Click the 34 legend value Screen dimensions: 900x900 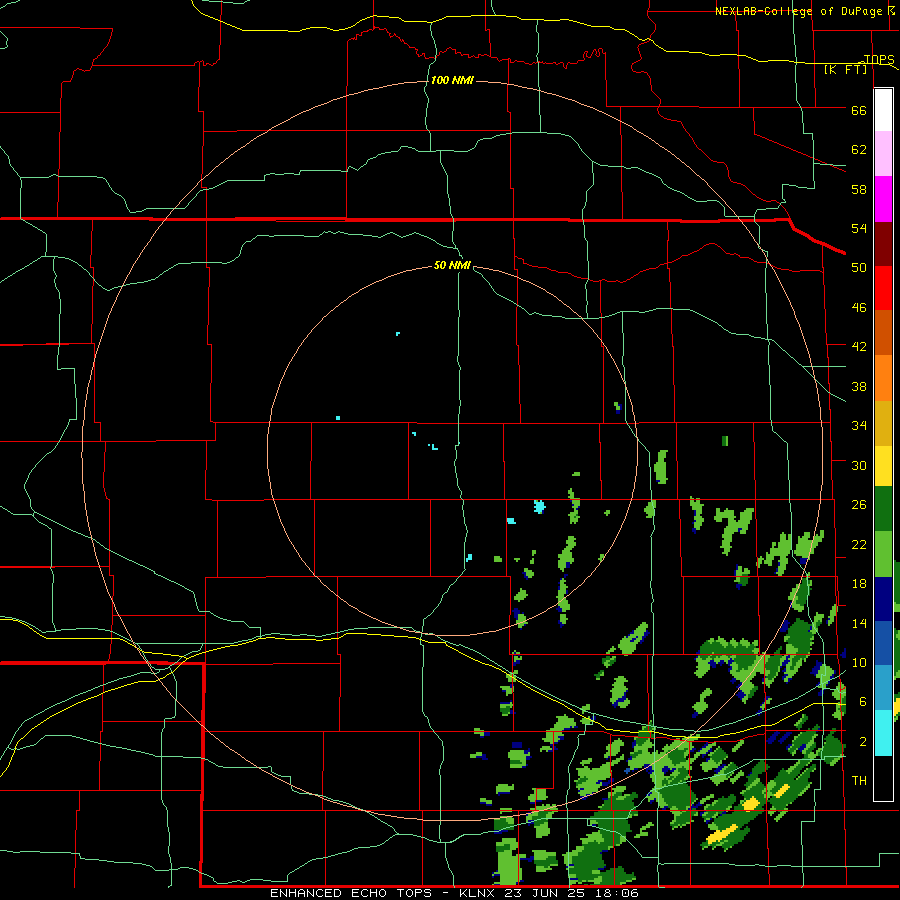[859, 426]
